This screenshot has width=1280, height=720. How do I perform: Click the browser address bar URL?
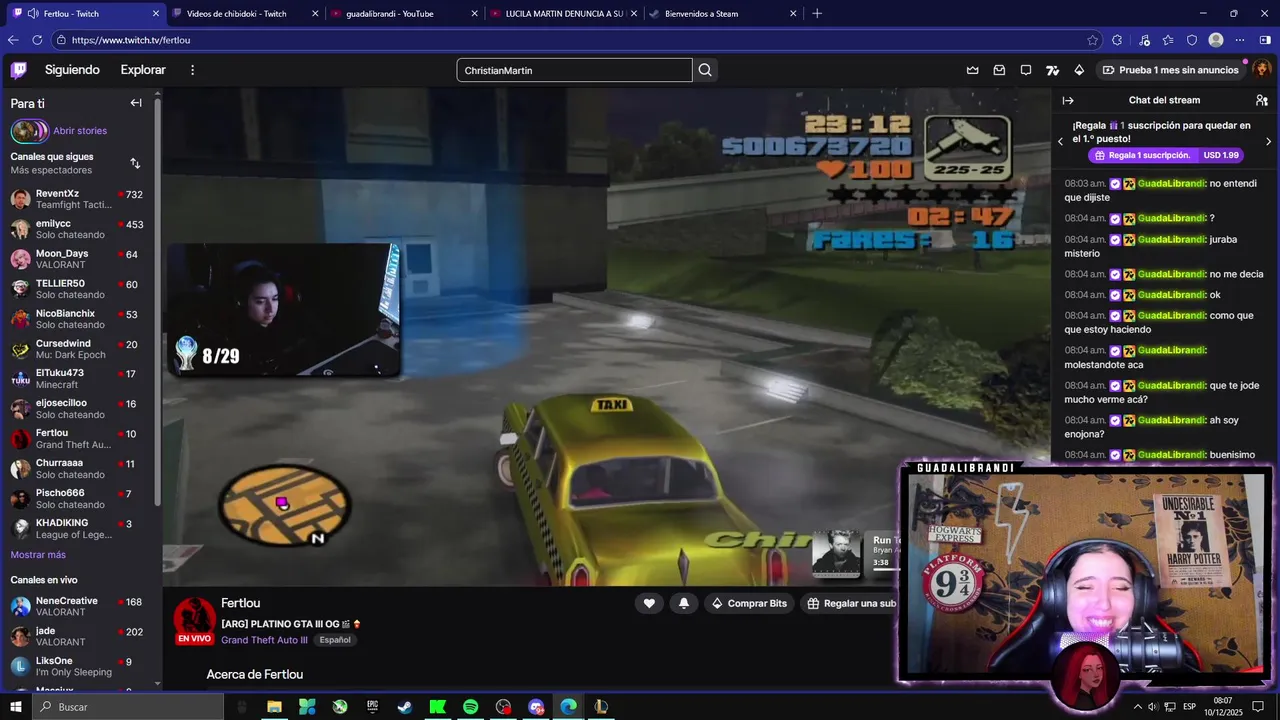click(131, 40)
